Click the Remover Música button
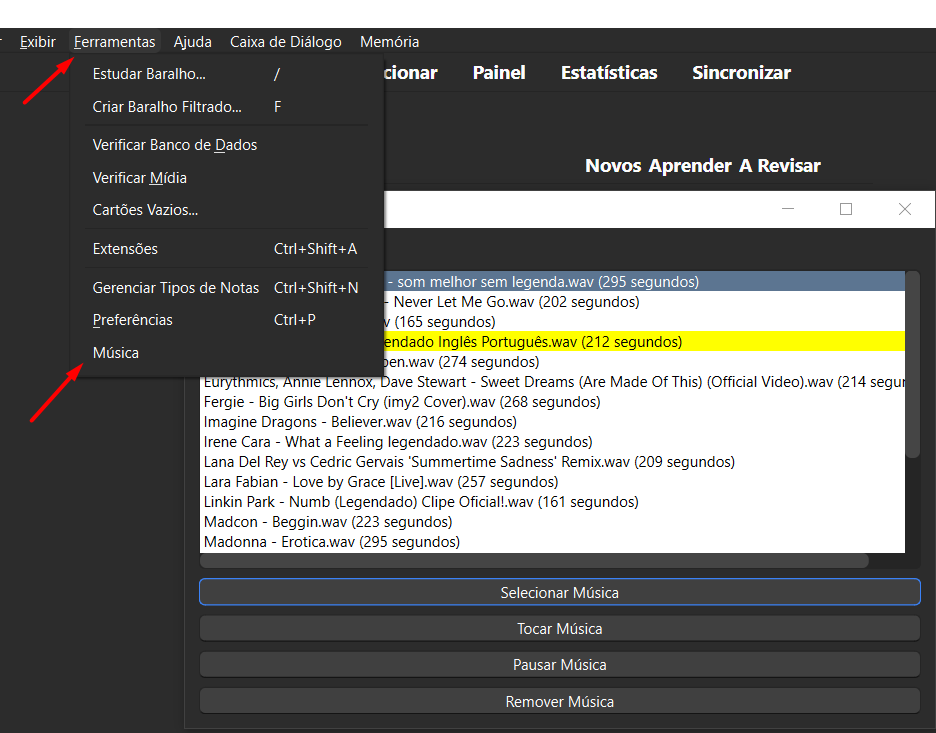 coord(559,702)
